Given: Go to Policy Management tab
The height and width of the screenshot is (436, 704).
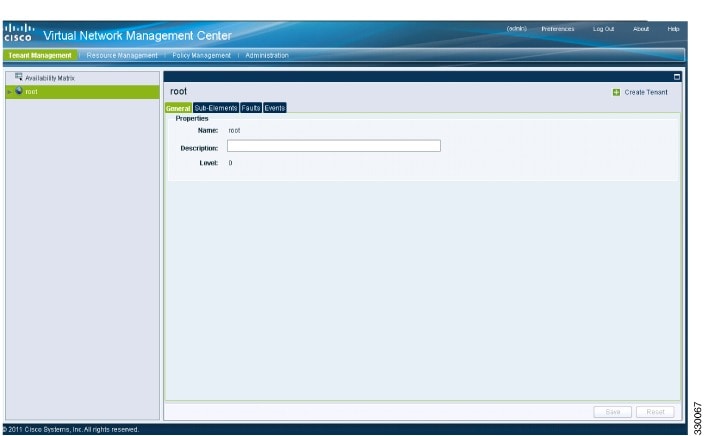Looking at the screenshot, I should click(201, 55).
